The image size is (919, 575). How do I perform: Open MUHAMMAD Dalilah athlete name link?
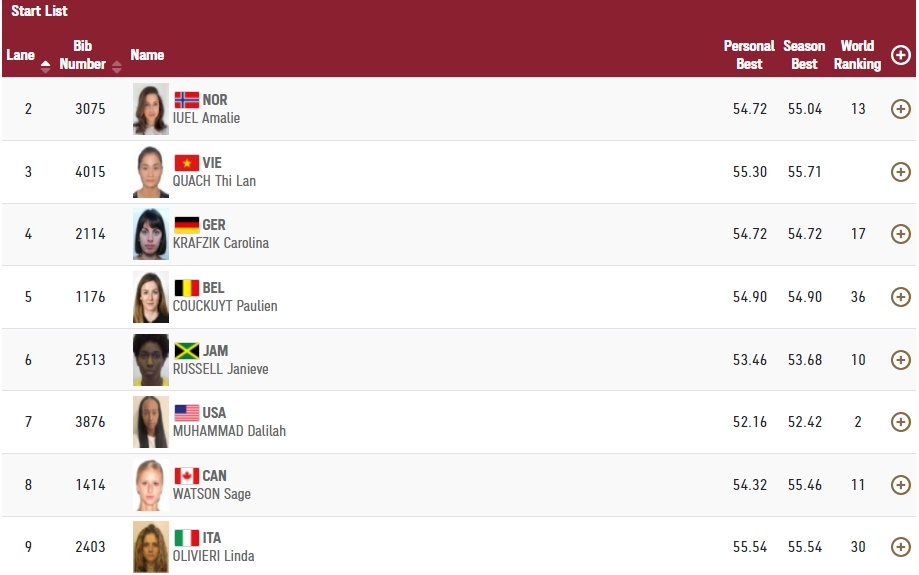(x=229, y=431)
